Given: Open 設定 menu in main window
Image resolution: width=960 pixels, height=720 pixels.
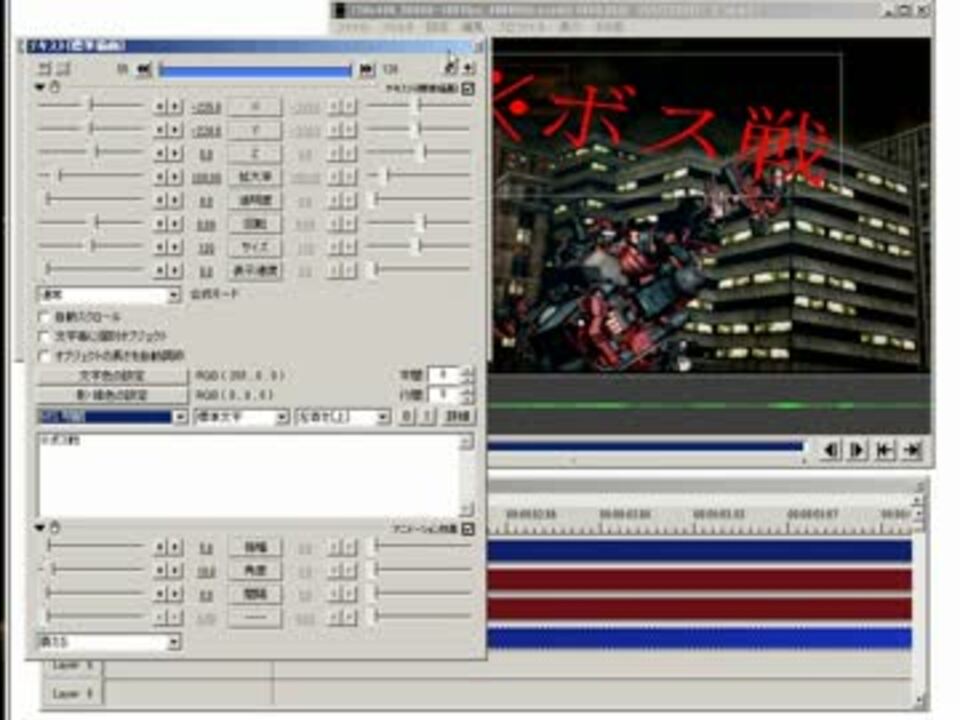Looking at the screenshot, I should (437, 27).
